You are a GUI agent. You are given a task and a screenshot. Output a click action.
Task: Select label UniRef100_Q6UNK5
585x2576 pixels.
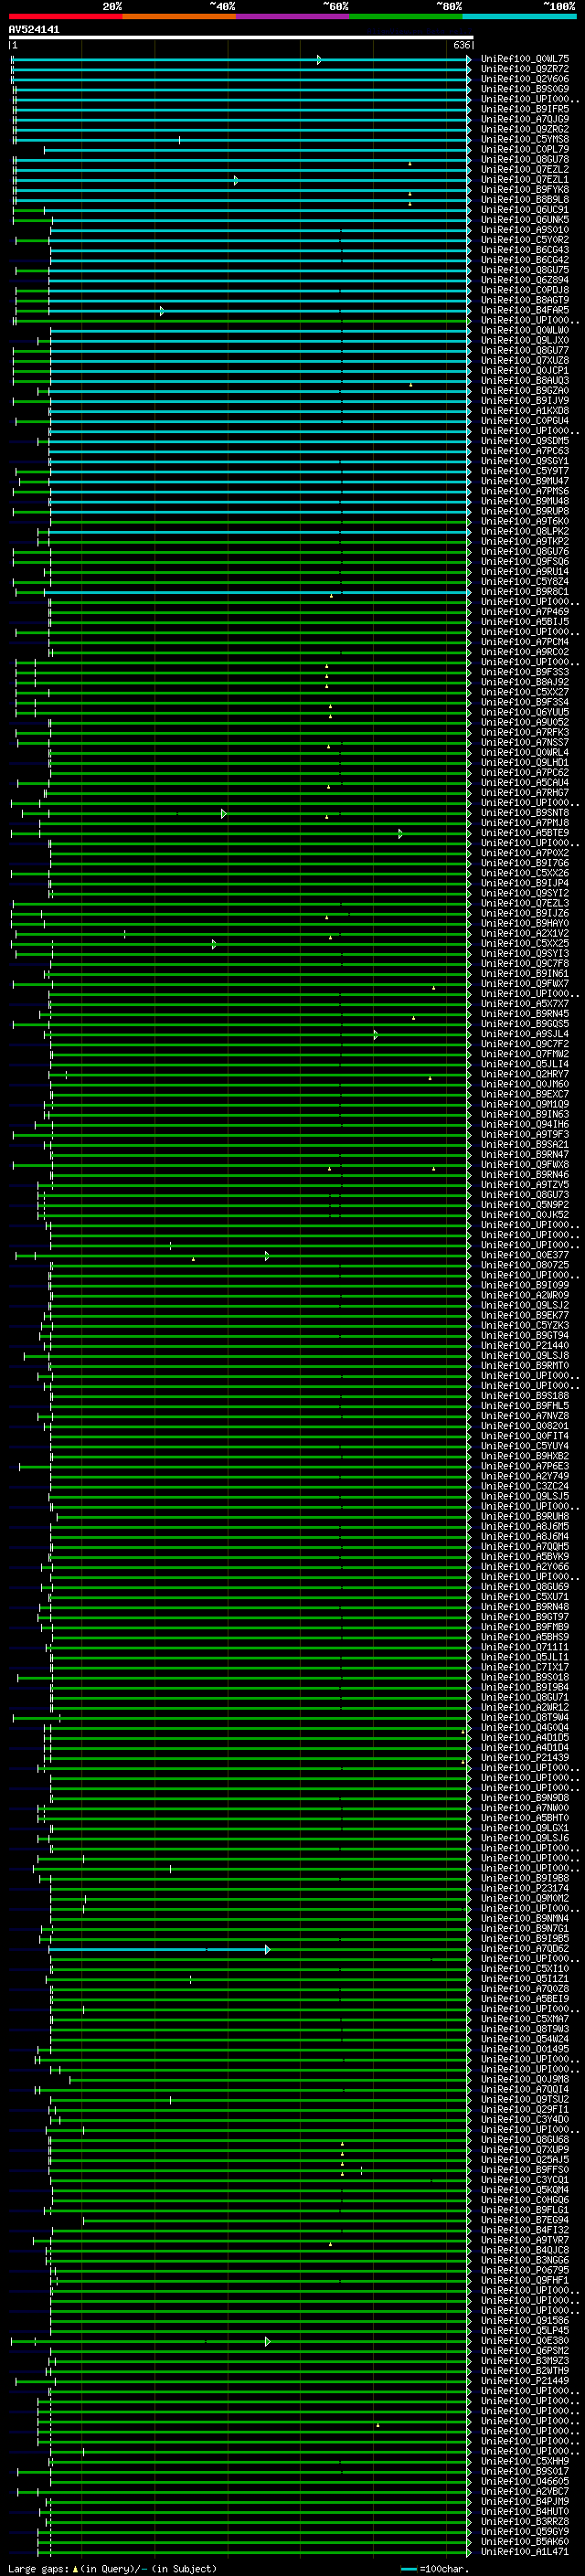(x=525, y=219)
